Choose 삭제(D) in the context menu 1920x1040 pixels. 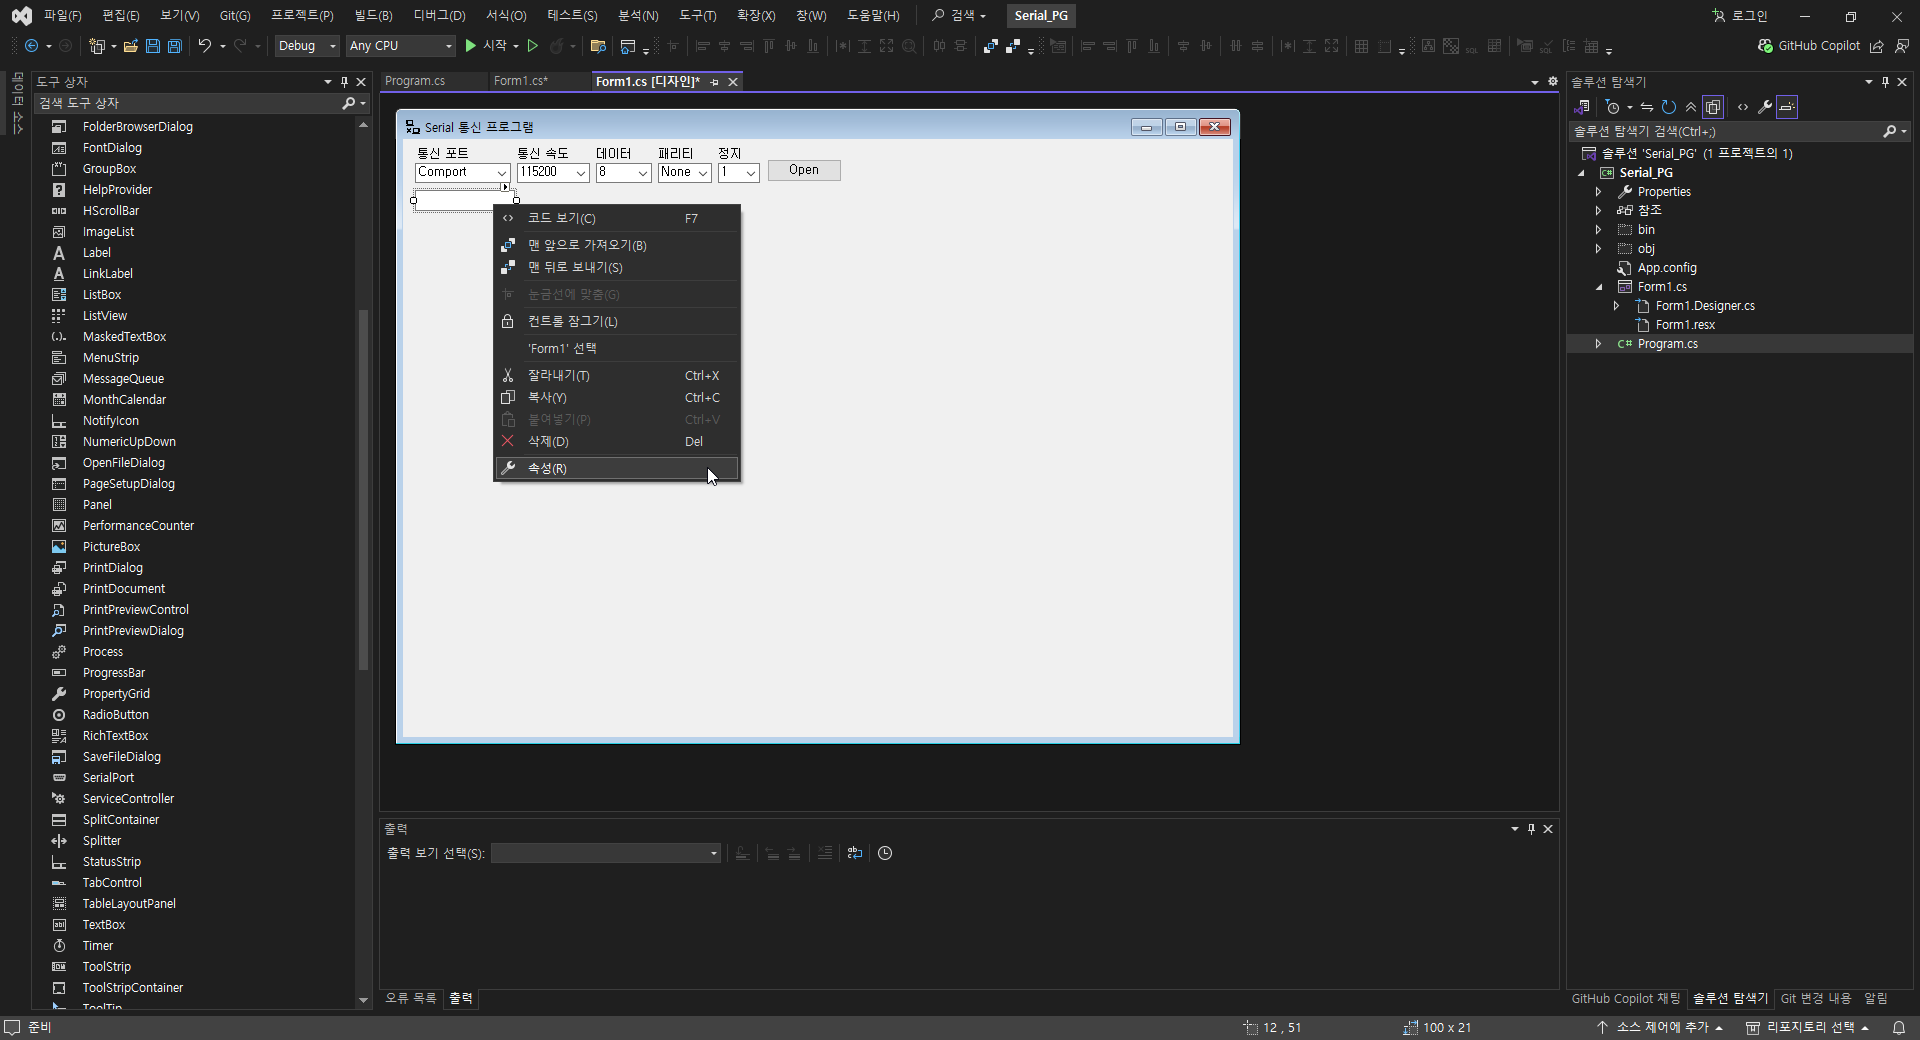point(617,441)
